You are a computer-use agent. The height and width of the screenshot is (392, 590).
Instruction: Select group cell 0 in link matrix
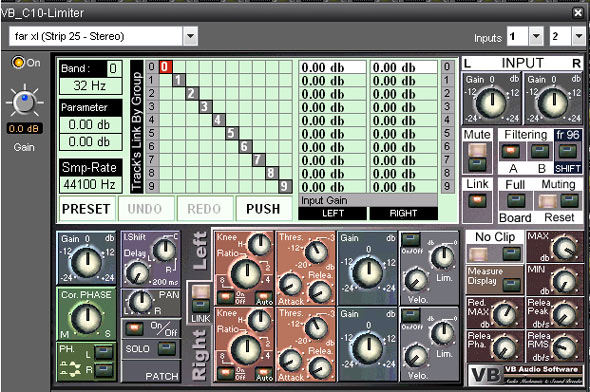[x=166, y=67]
